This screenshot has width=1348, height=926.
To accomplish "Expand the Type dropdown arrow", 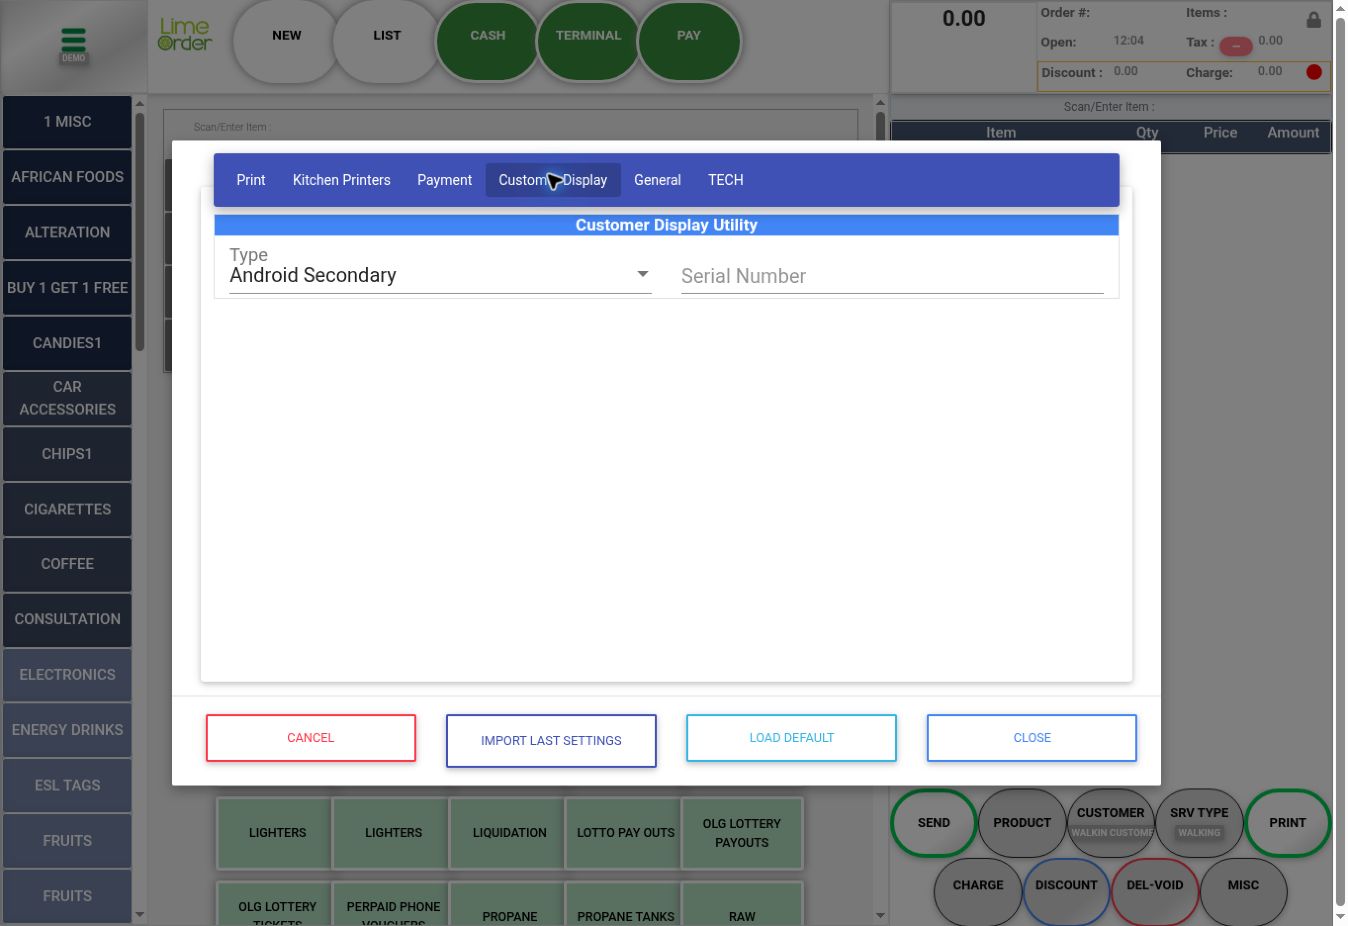I will [x=643, y=274].
